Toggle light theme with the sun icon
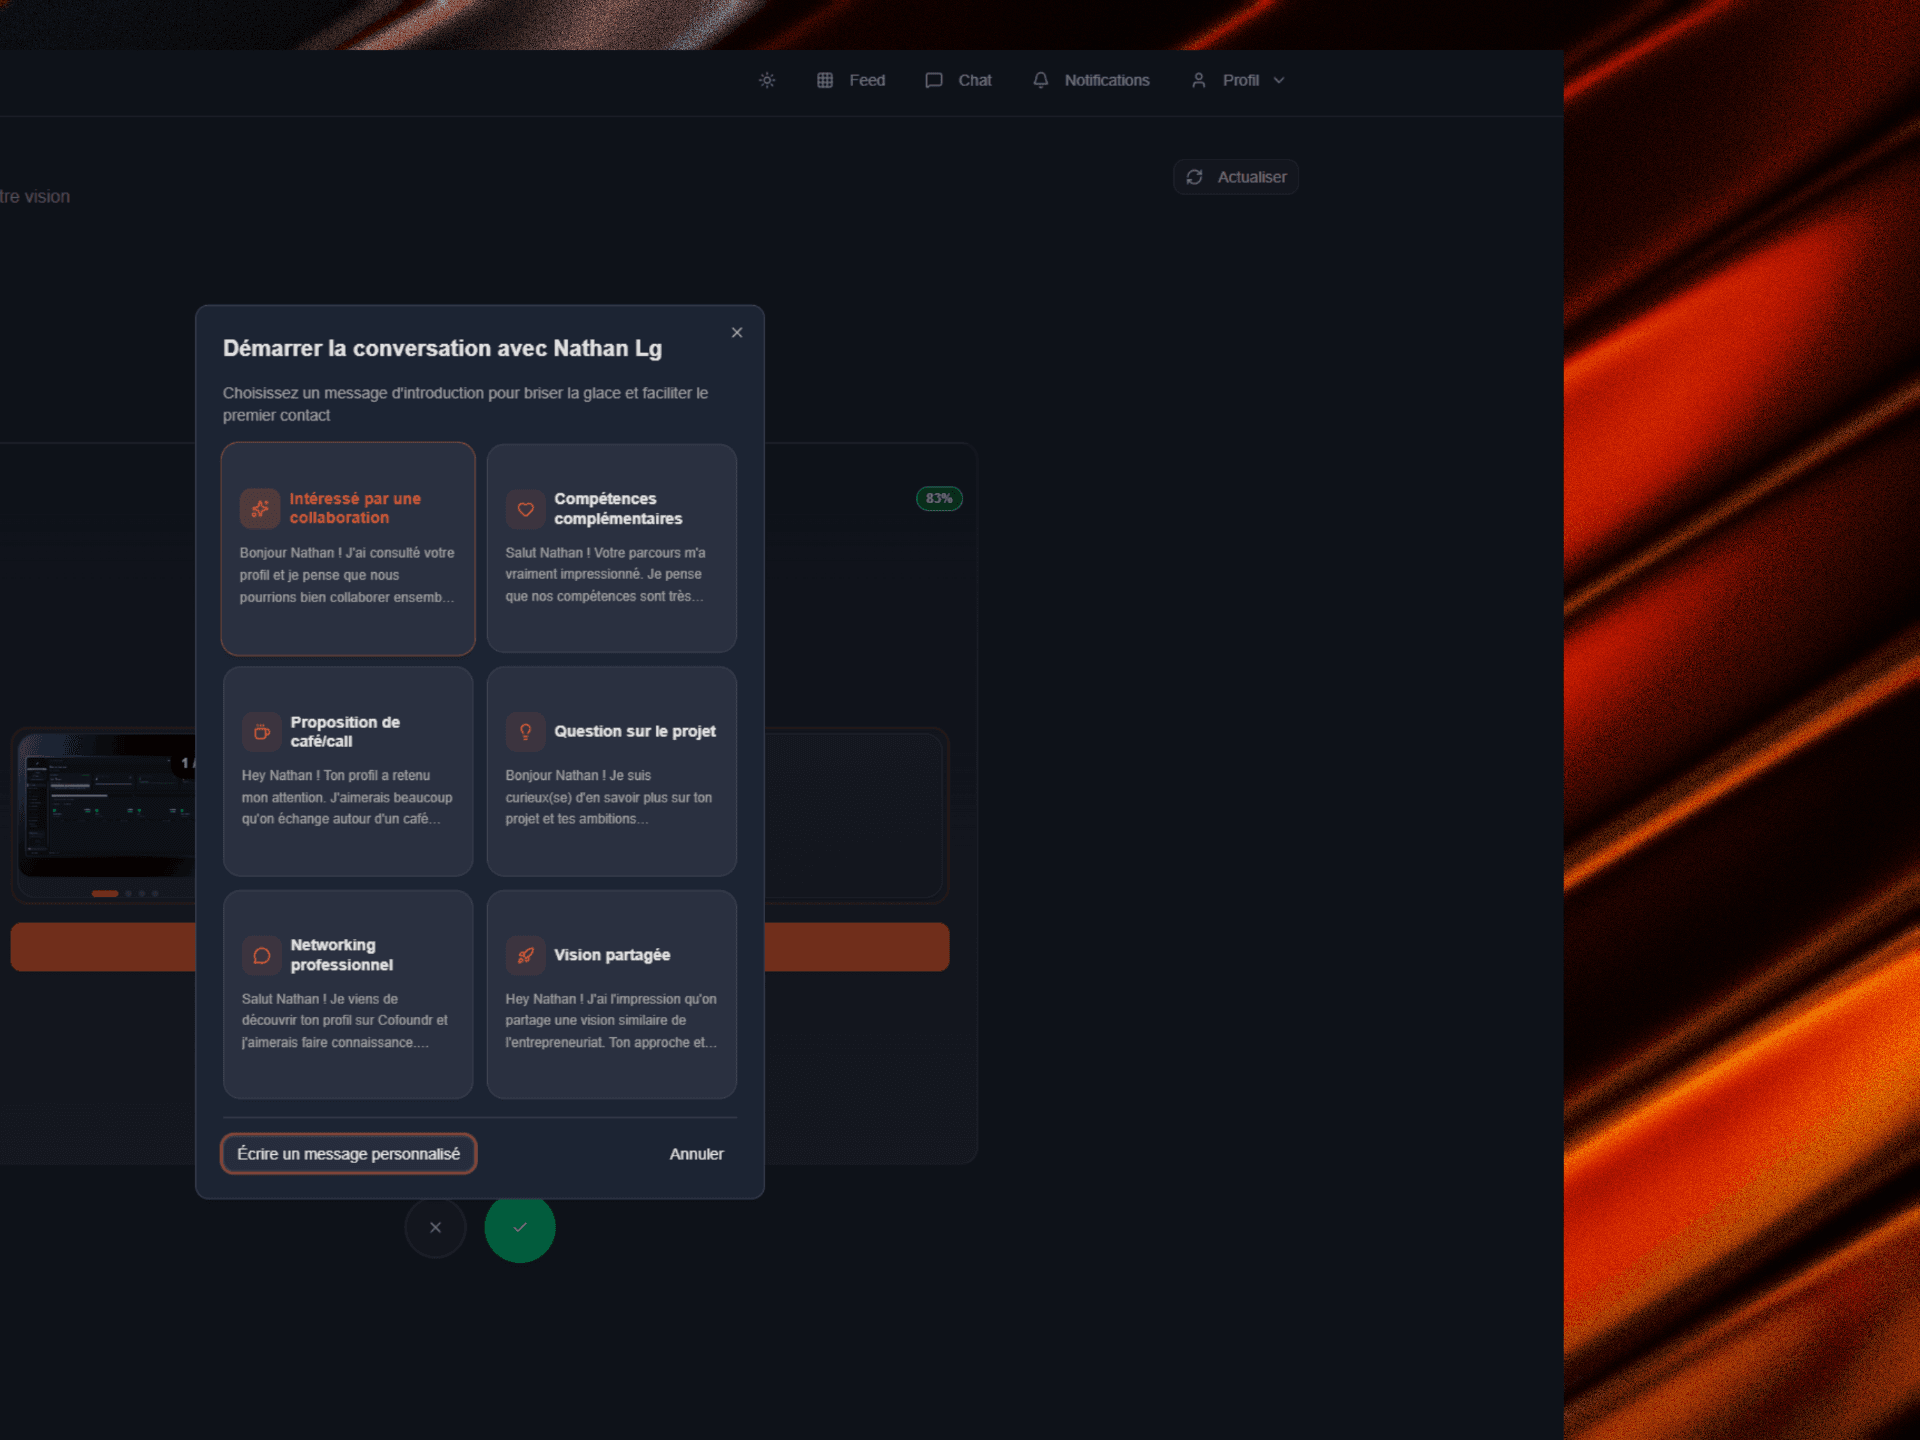This screenshot has width=1920, height=1440. click(x=766, y=80)
